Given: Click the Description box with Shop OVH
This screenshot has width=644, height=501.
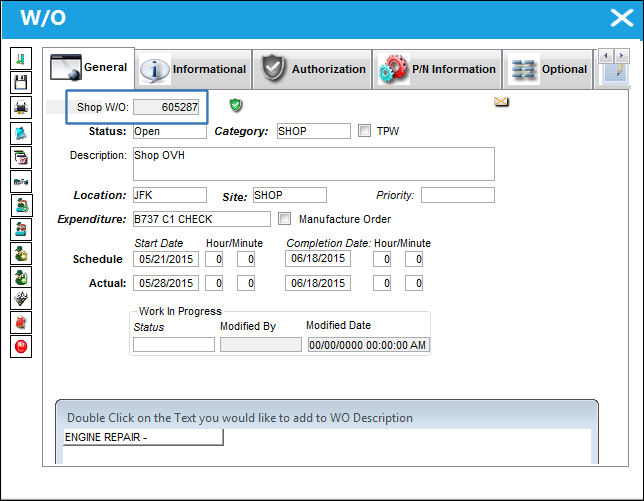Looking at the screenshot, I should pyautogui.click(x=314, y=164).
